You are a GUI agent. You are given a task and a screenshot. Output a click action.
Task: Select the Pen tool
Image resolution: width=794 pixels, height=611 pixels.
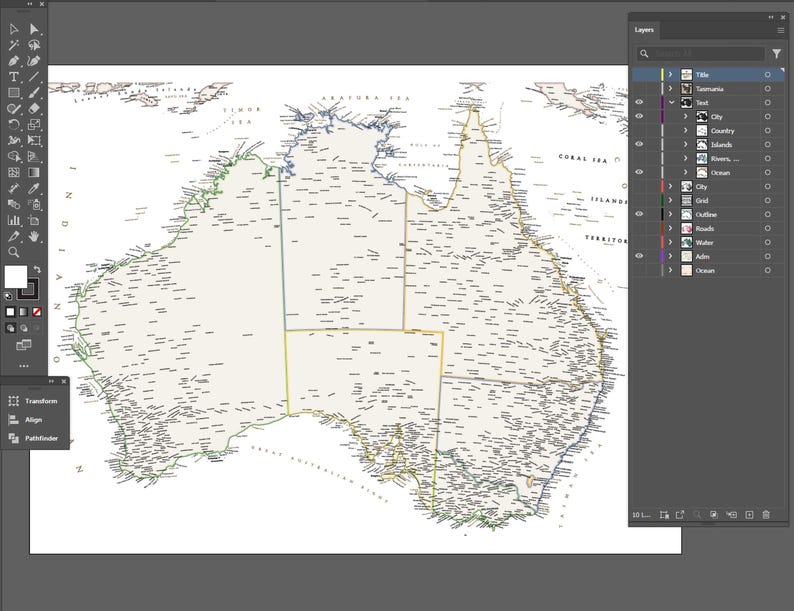coord(14,61)
